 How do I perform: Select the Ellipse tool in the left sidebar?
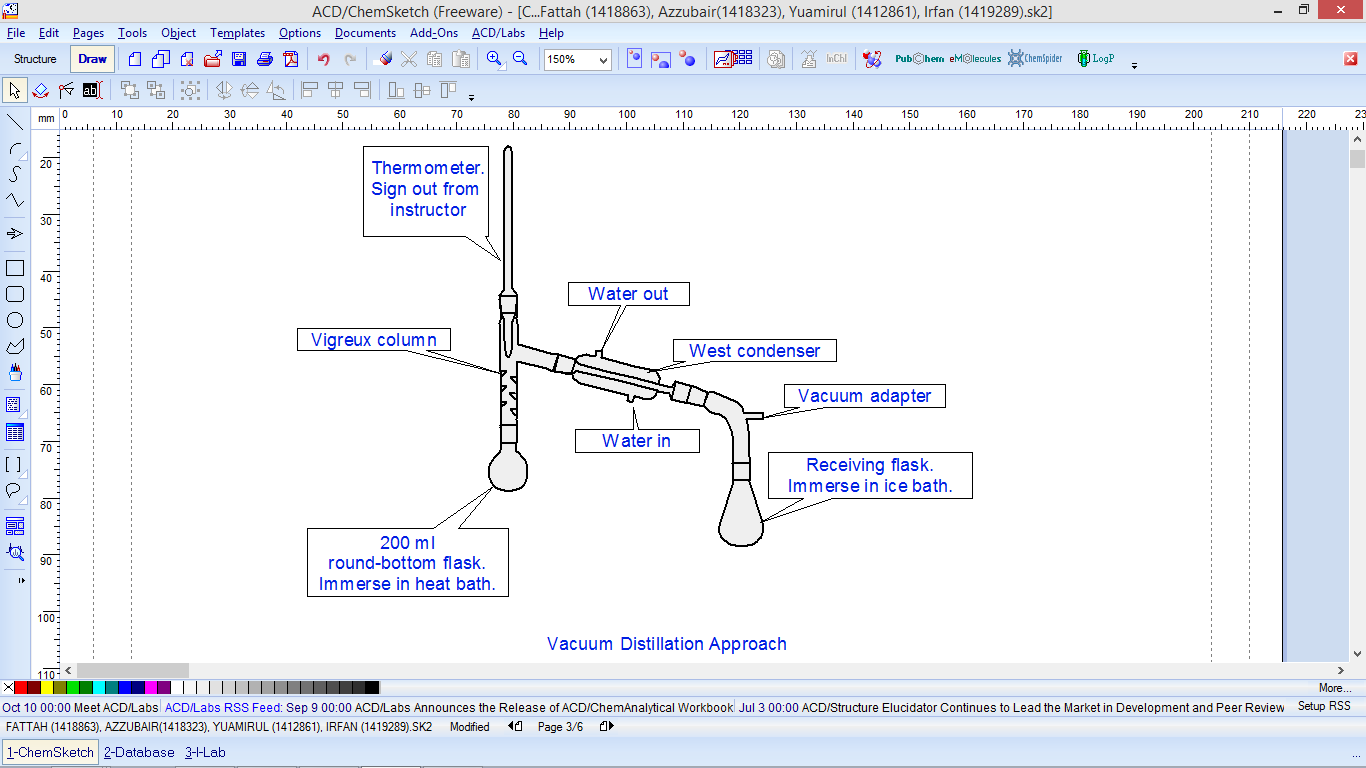click(x=14, y=318)
